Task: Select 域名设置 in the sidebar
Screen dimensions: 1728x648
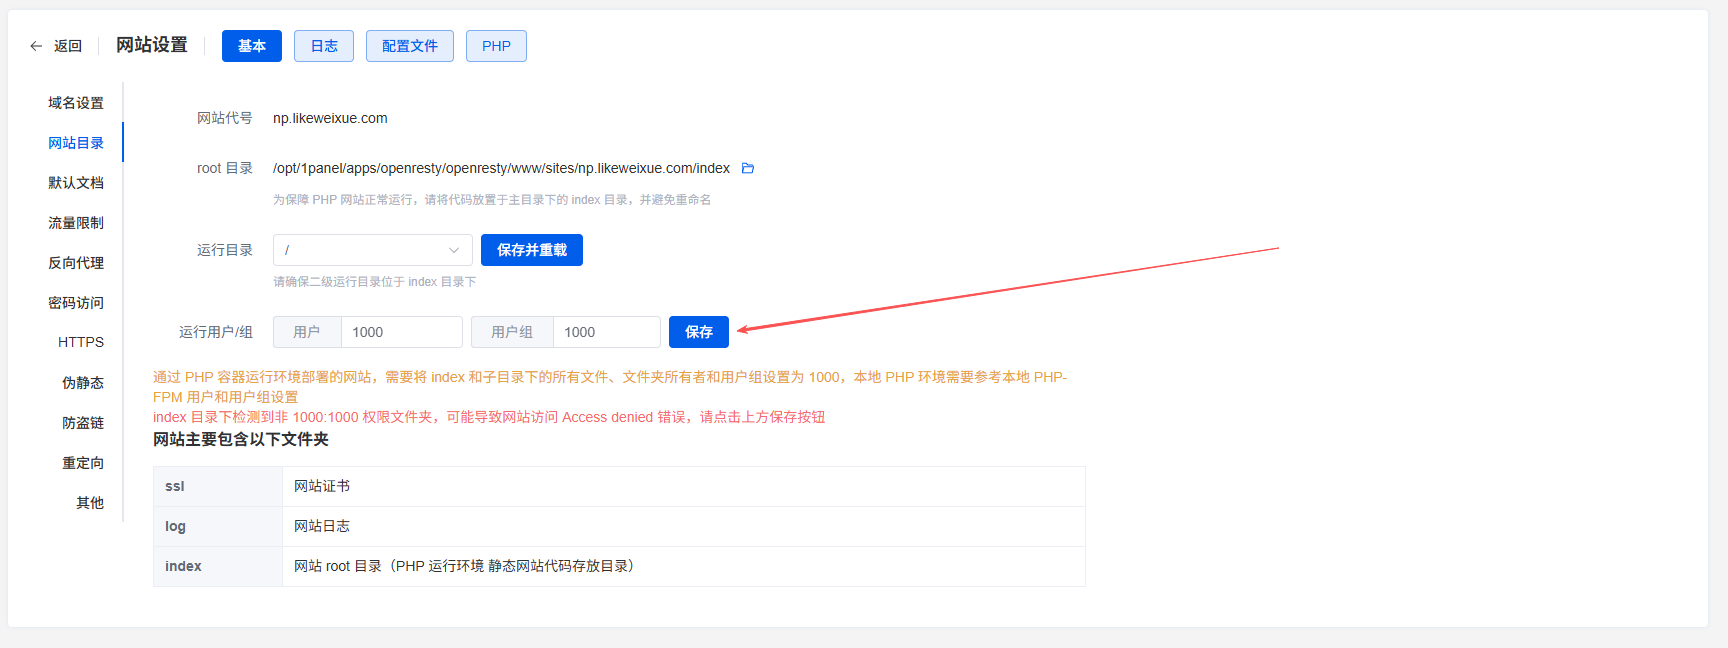Action: [x=76, y=103]
